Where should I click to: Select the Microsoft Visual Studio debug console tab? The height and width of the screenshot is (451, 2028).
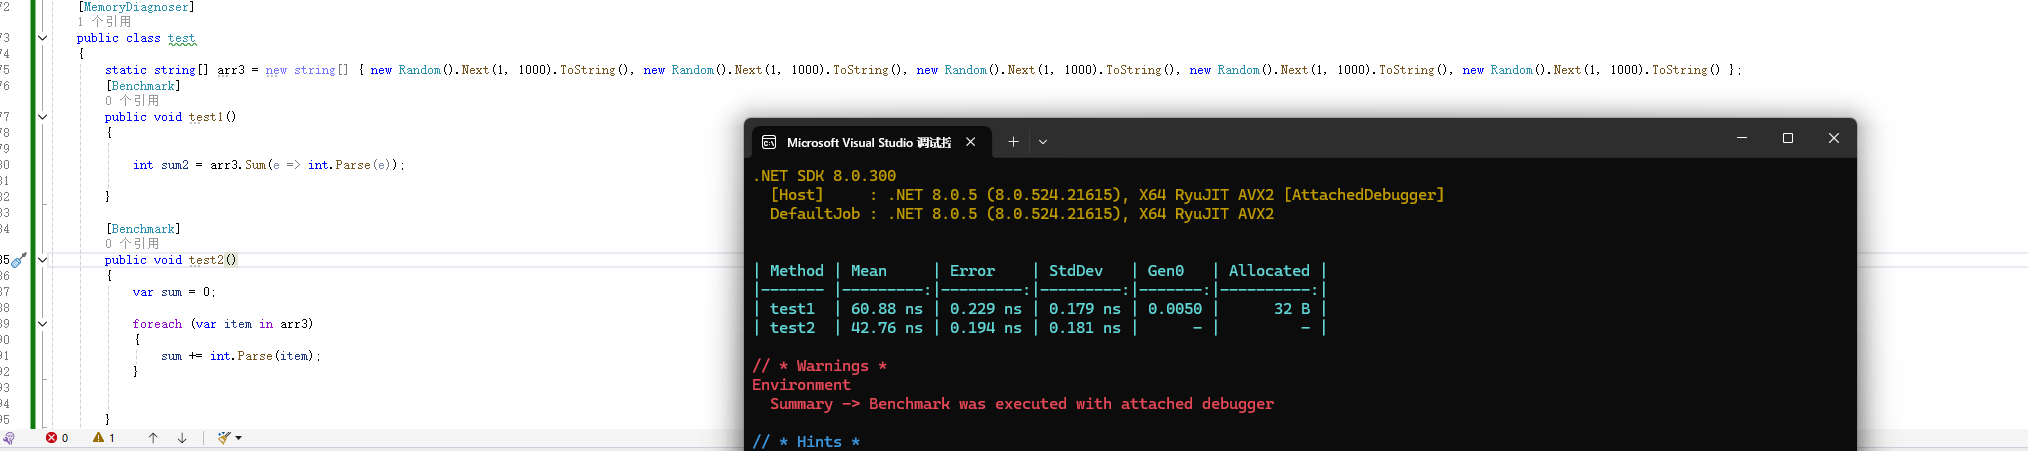[x=869, y=142]
